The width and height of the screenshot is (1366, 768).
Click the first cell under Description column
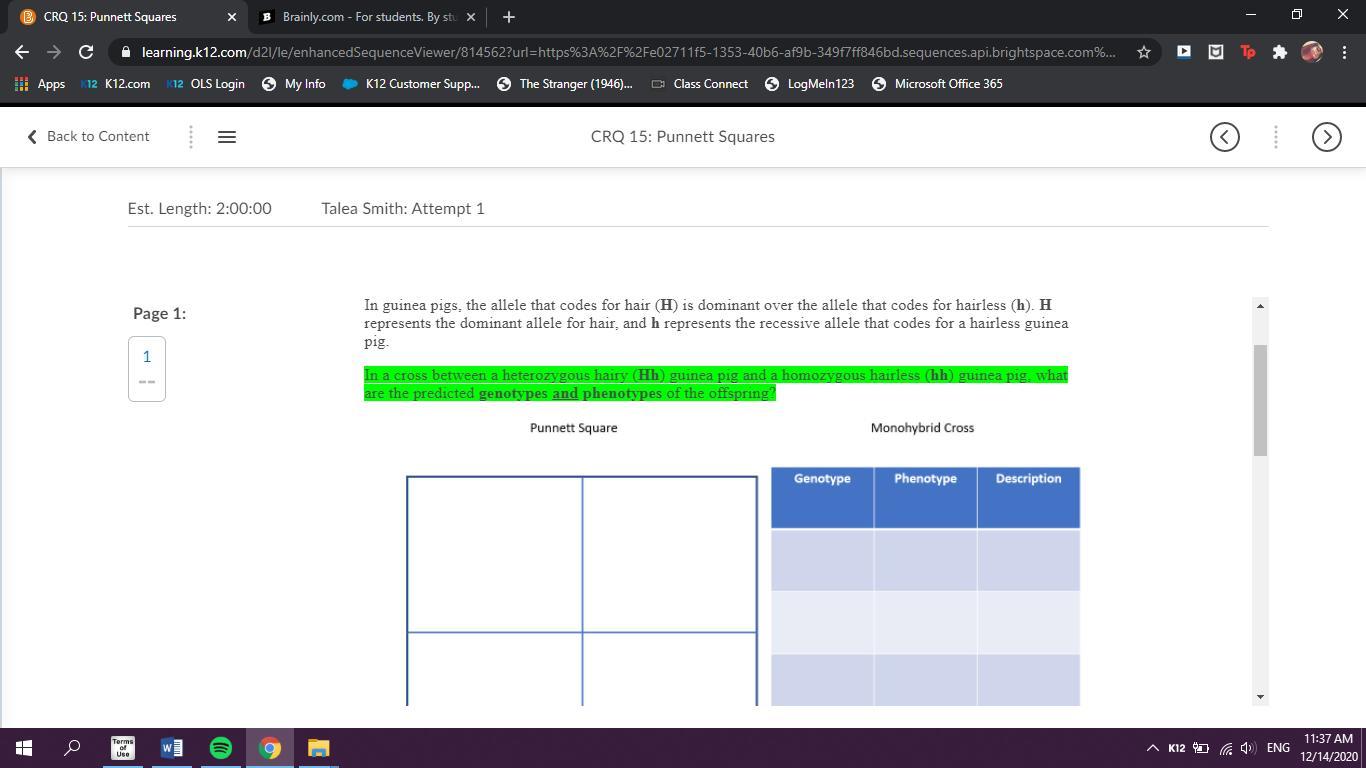[1029, 560]
